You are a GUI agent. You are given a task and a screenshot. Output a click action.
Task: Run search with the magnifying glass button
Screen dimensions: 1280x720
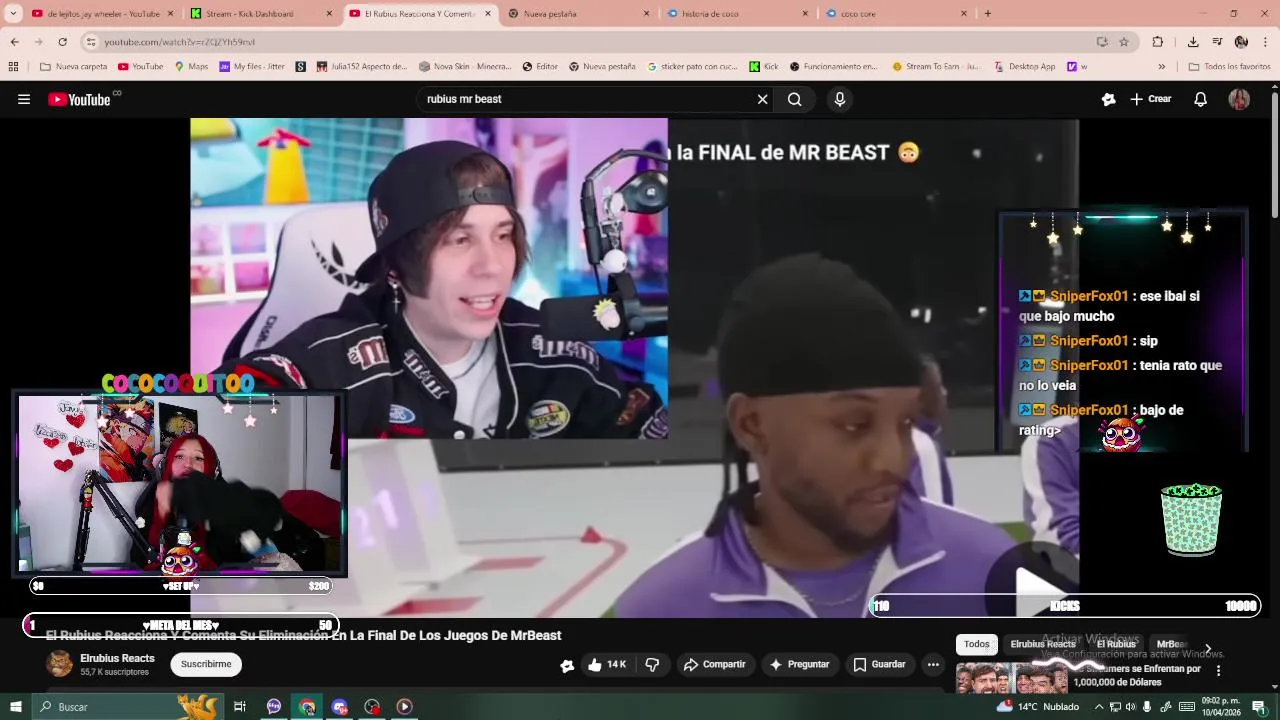(x=794, y=99)
